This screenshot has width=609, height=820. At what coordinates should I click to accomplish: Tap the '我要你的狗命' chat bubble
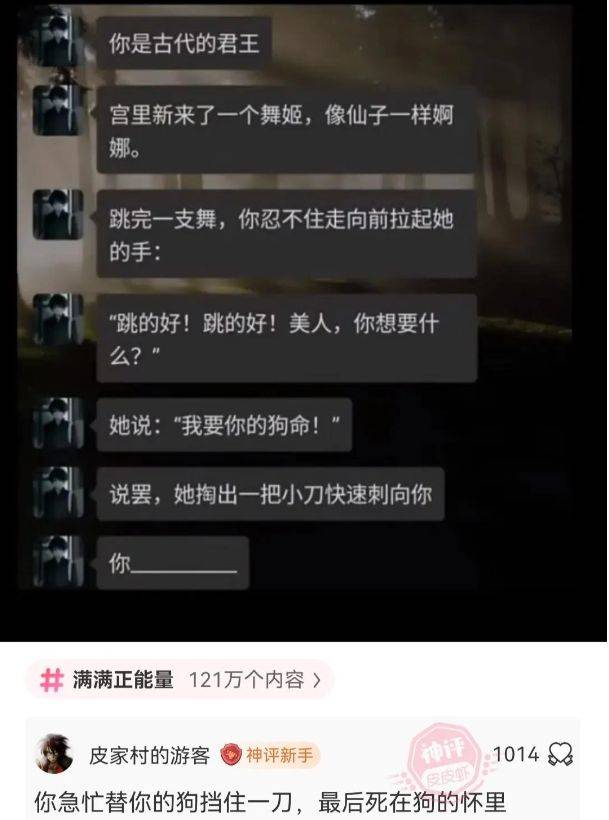[x=224, y=425]
